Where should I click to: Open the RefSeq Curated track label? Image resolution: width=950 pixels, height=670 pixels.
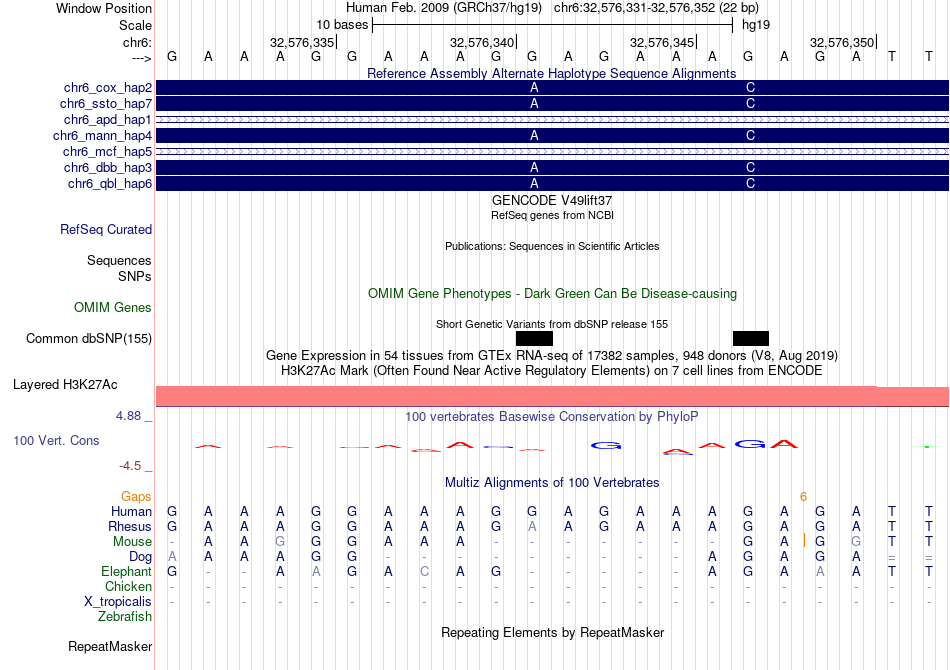pyautogui.click(x=106, y=230)
